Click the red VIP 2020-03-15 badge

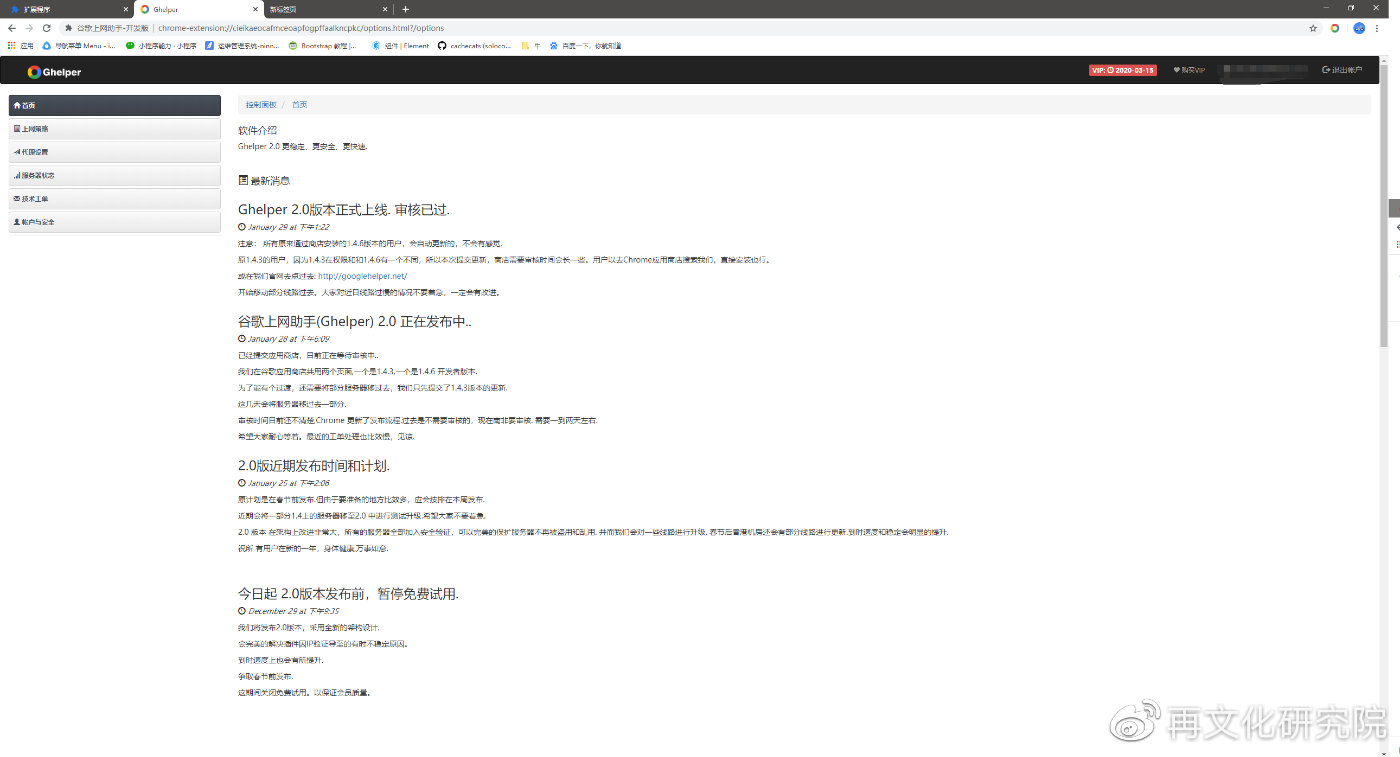(1123, 70)
